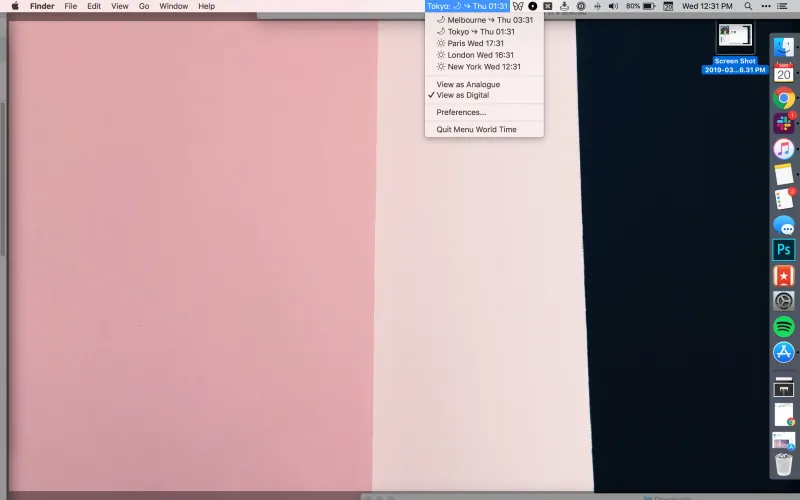Screen dimensions: 800x500
Task: Click the calendar date menu bar icon
Action: tap(668, 6)
